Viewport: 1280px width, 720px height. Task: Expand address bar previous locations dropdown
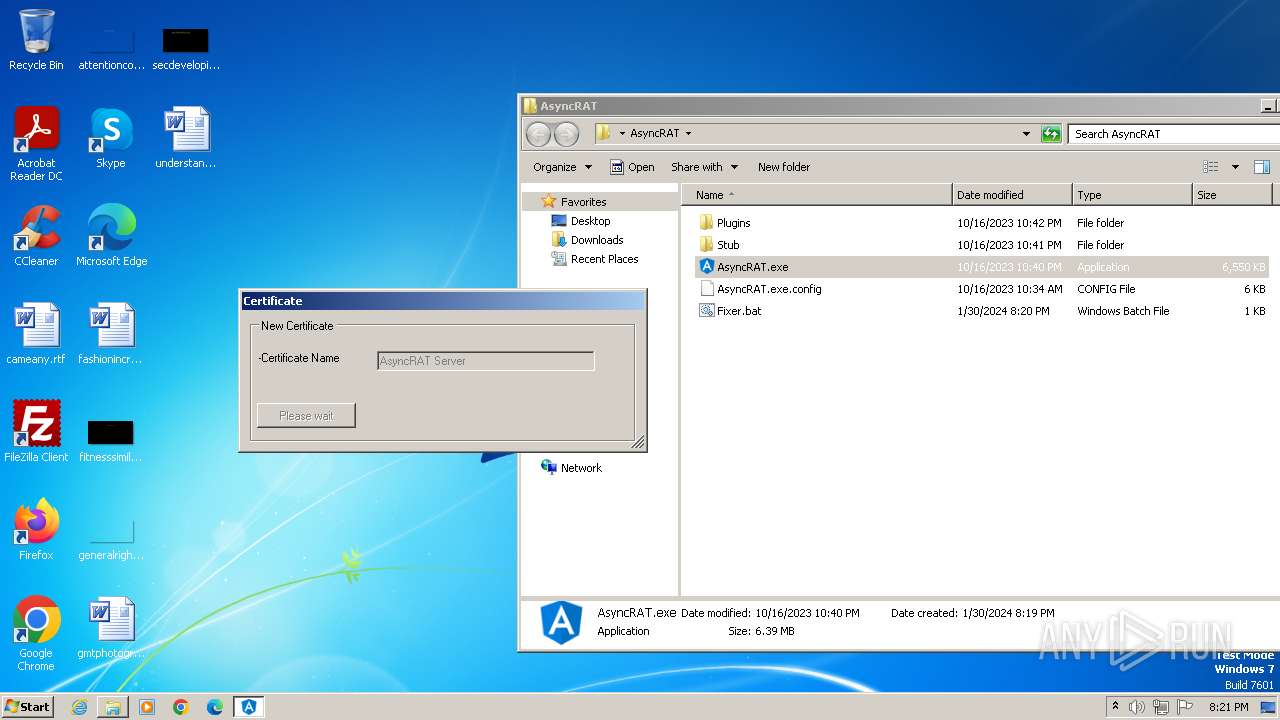pos(1026,134)
